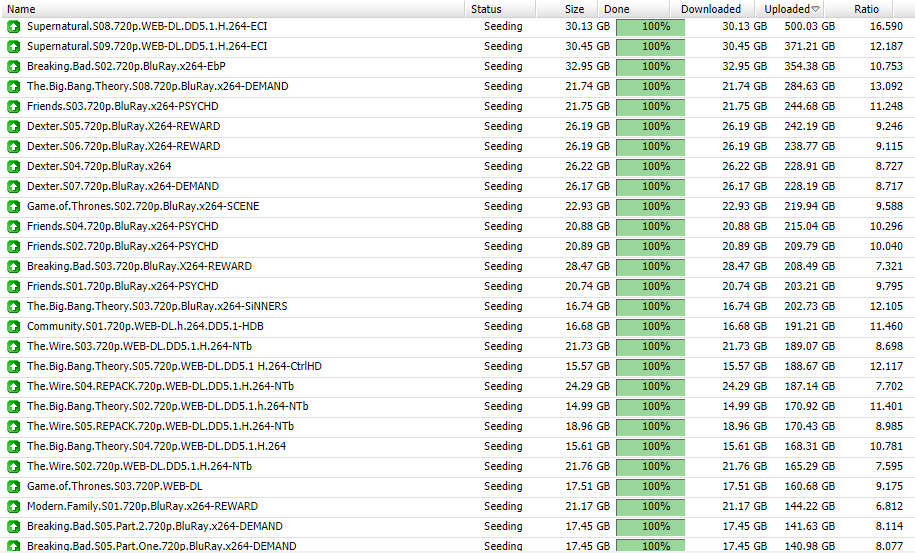Click the green icon for The.Wire.S03
Viewport: 915px width, 553px height.
pos(13,347)
